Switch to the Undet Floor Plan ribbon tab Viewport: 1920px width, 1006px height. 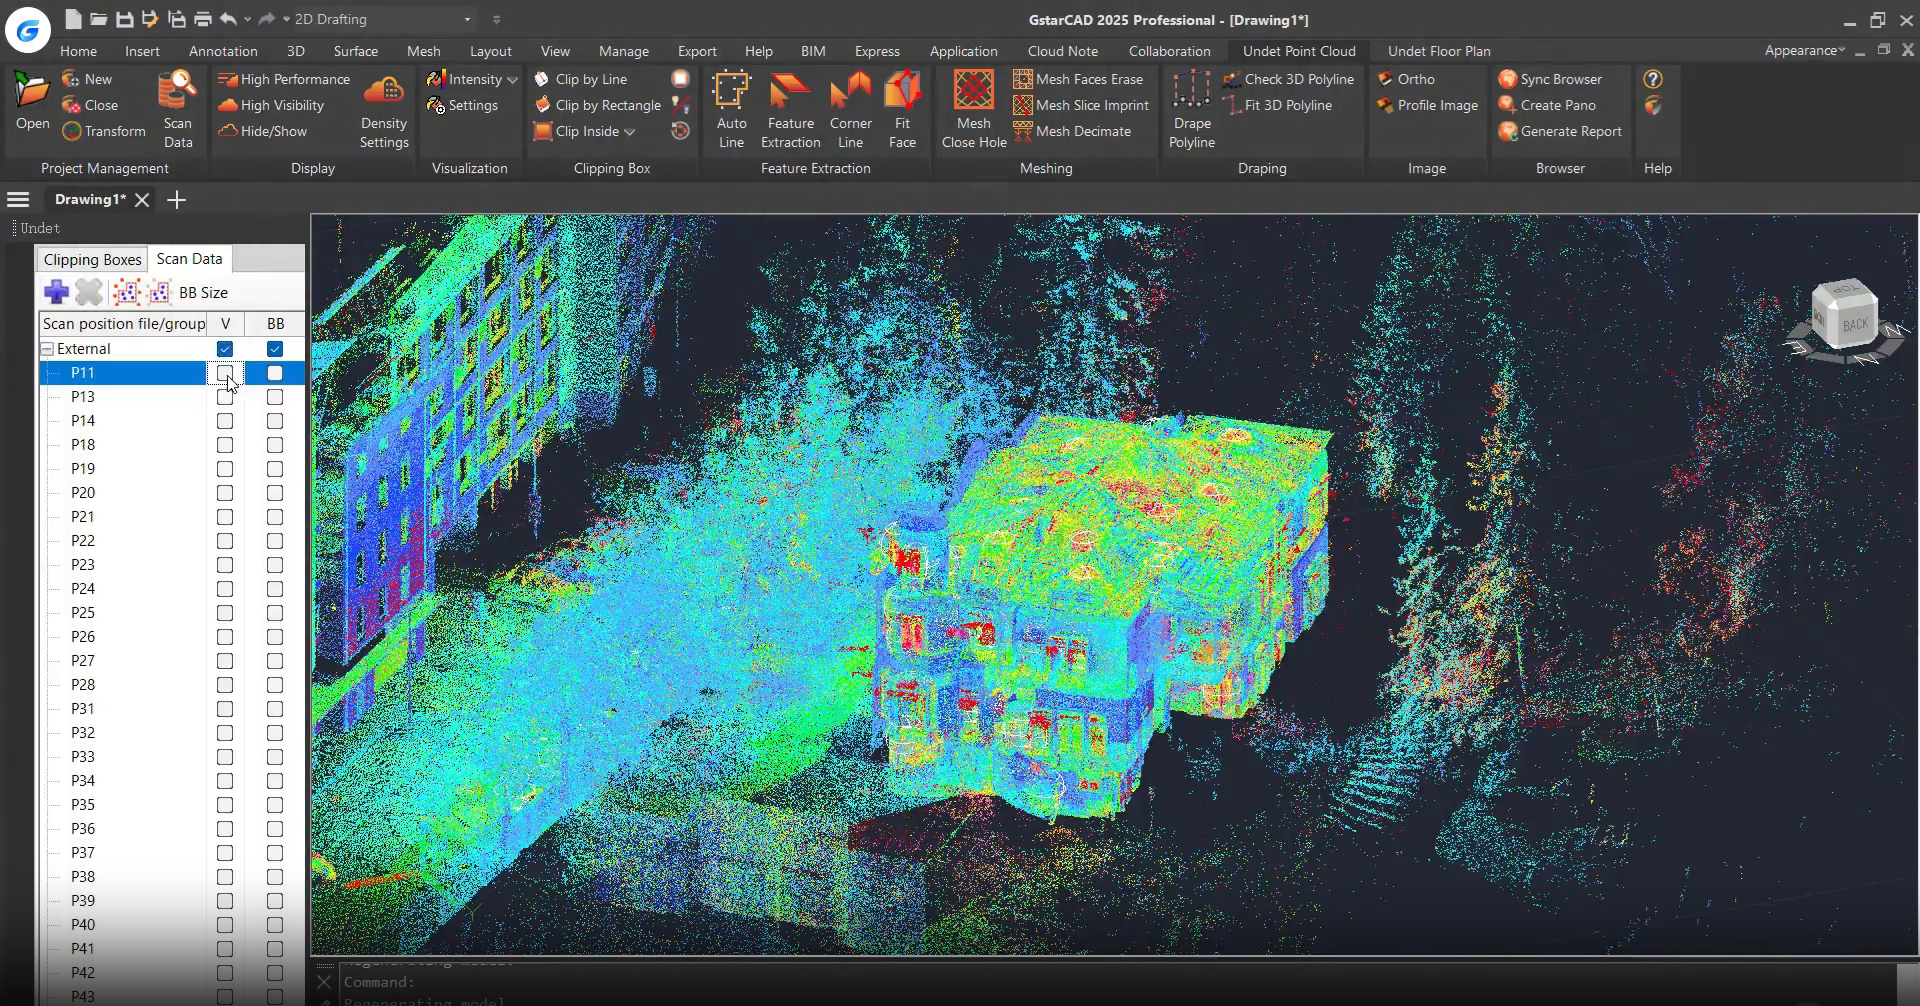coord(1438,50)
